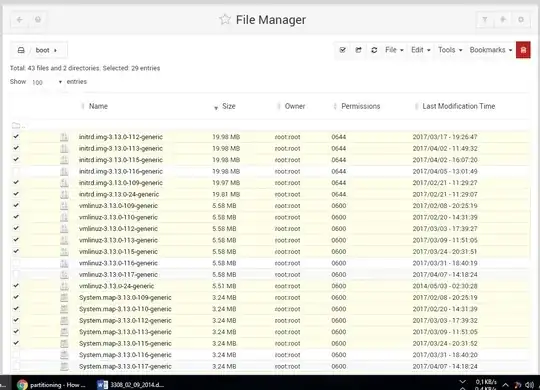Image resolution: width=540 pixels, height=390 pixels.
Task: Click the drive root icon in breadcrumb
Action: [x=21, y=50]
